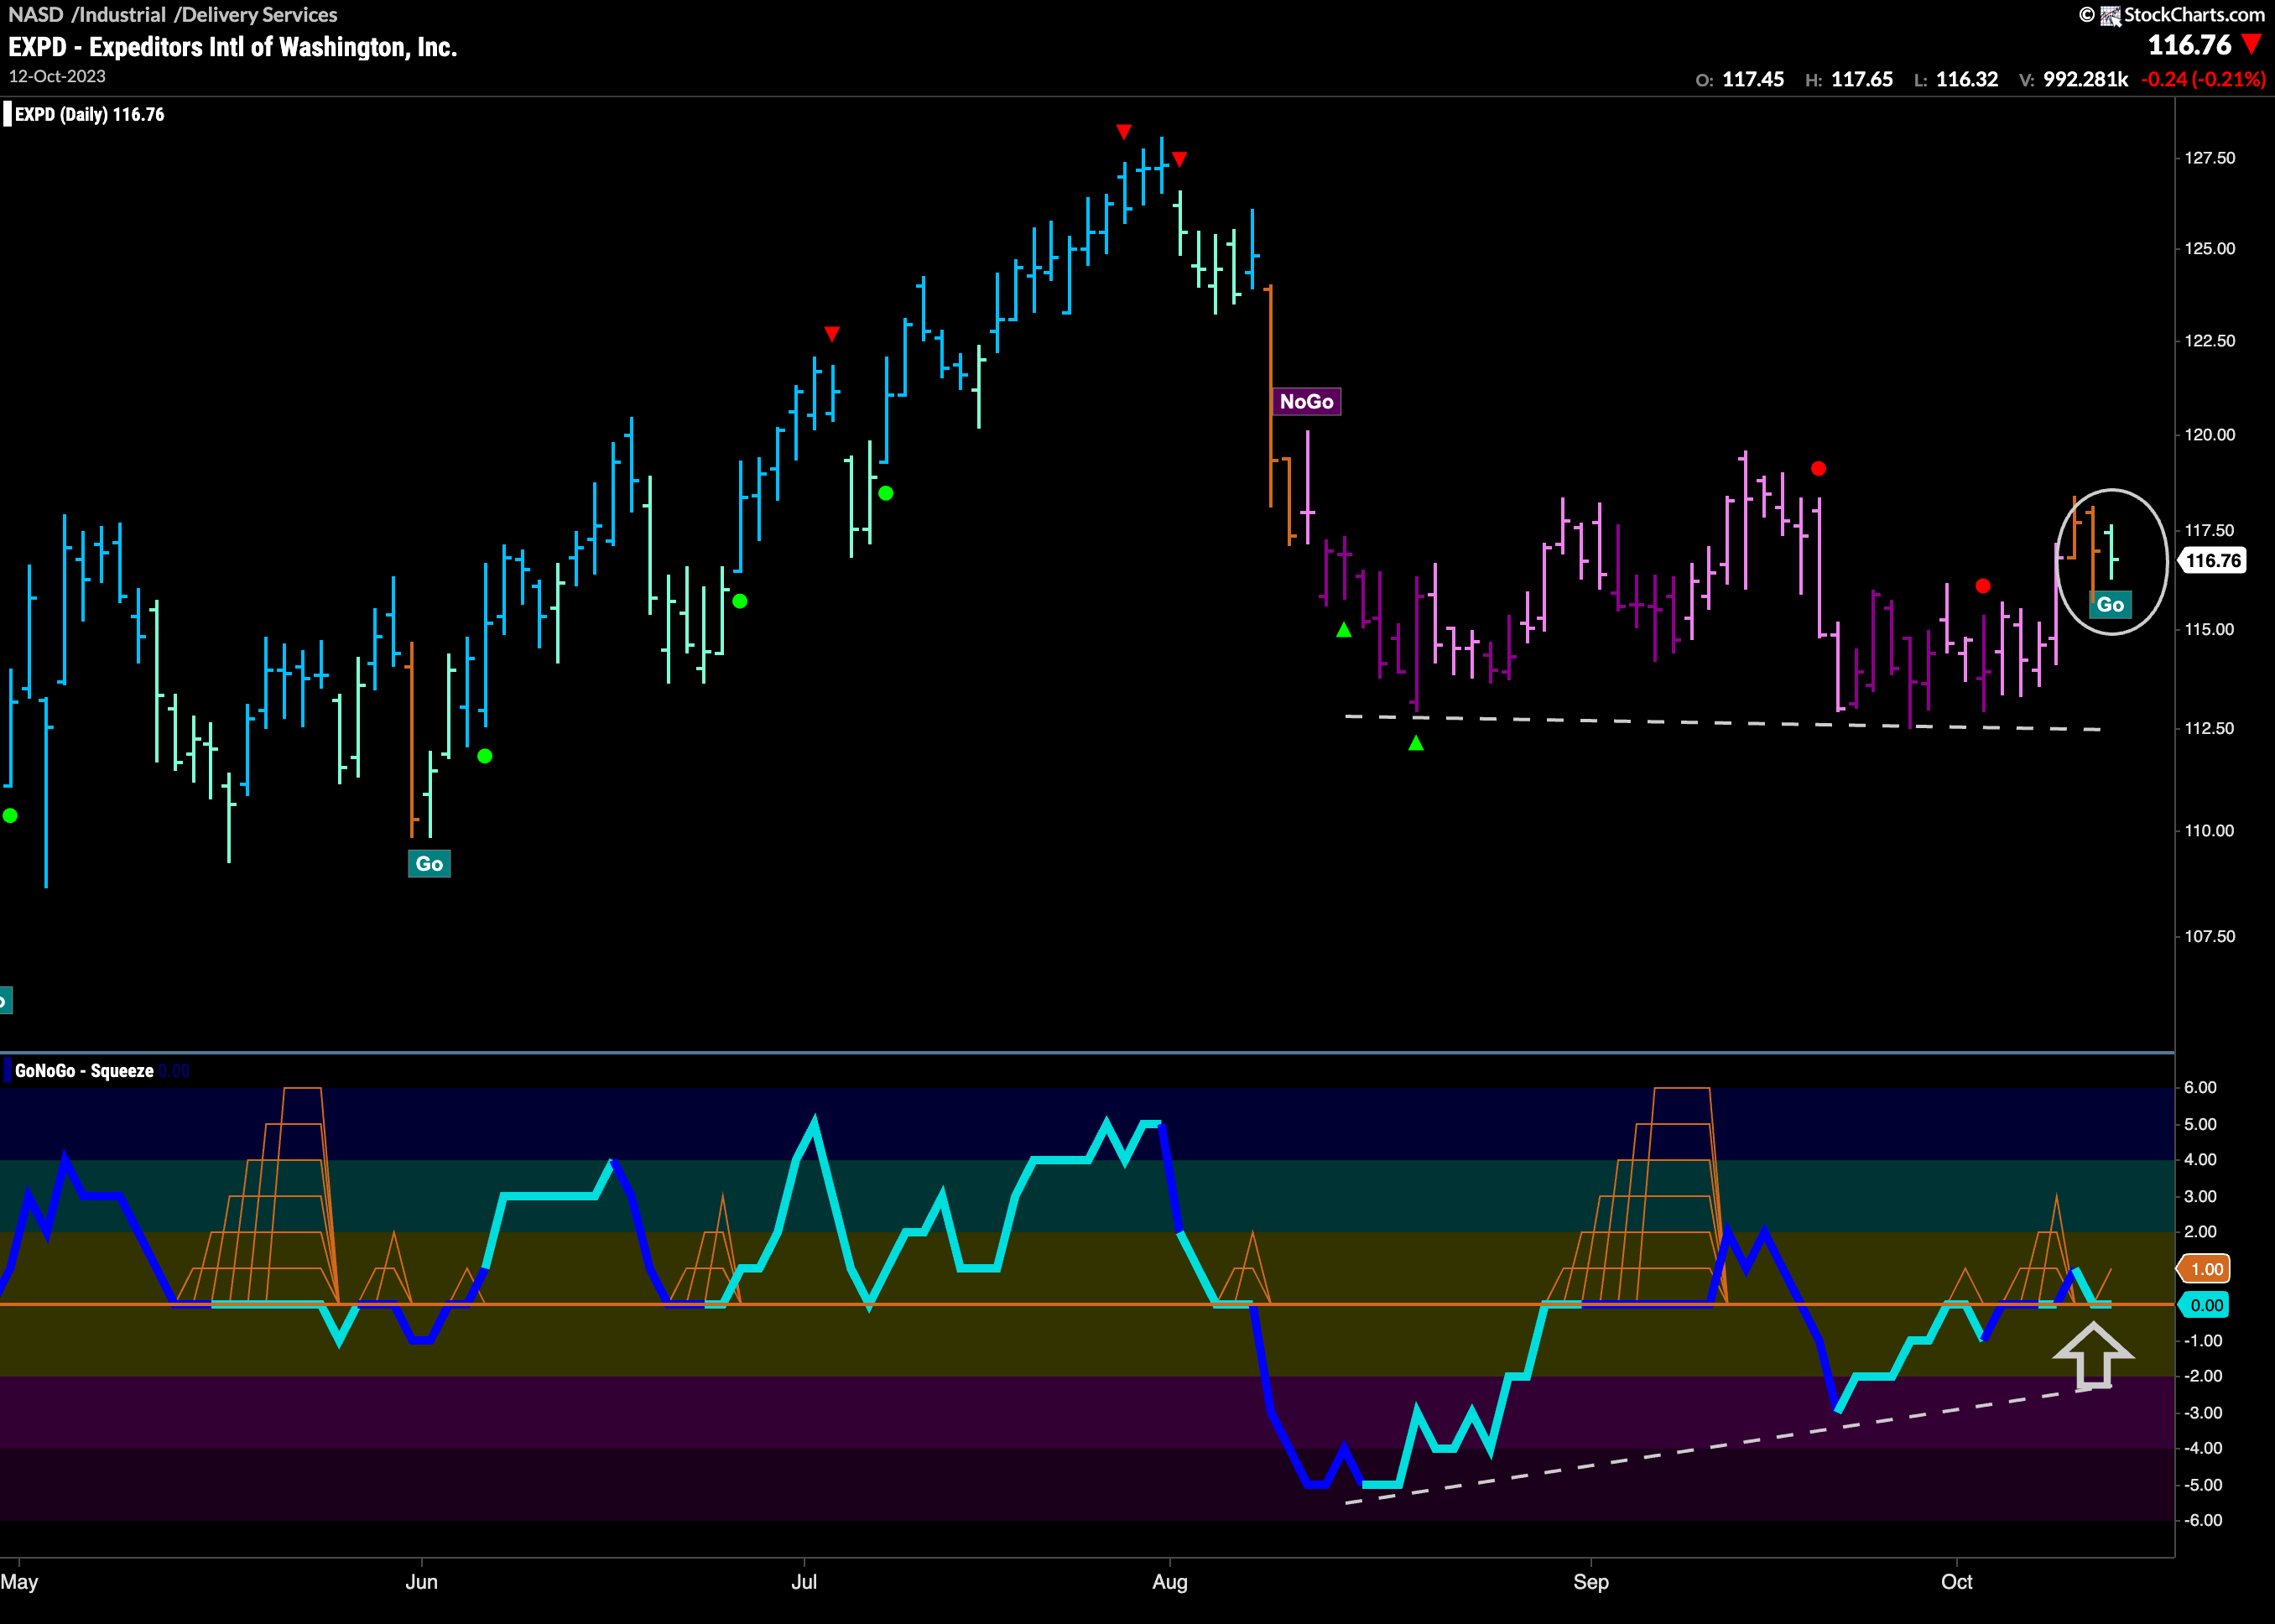Click the 127.50 price axis label
The width and height of the screenshot is (2275, 1624).
(2210, 158)
